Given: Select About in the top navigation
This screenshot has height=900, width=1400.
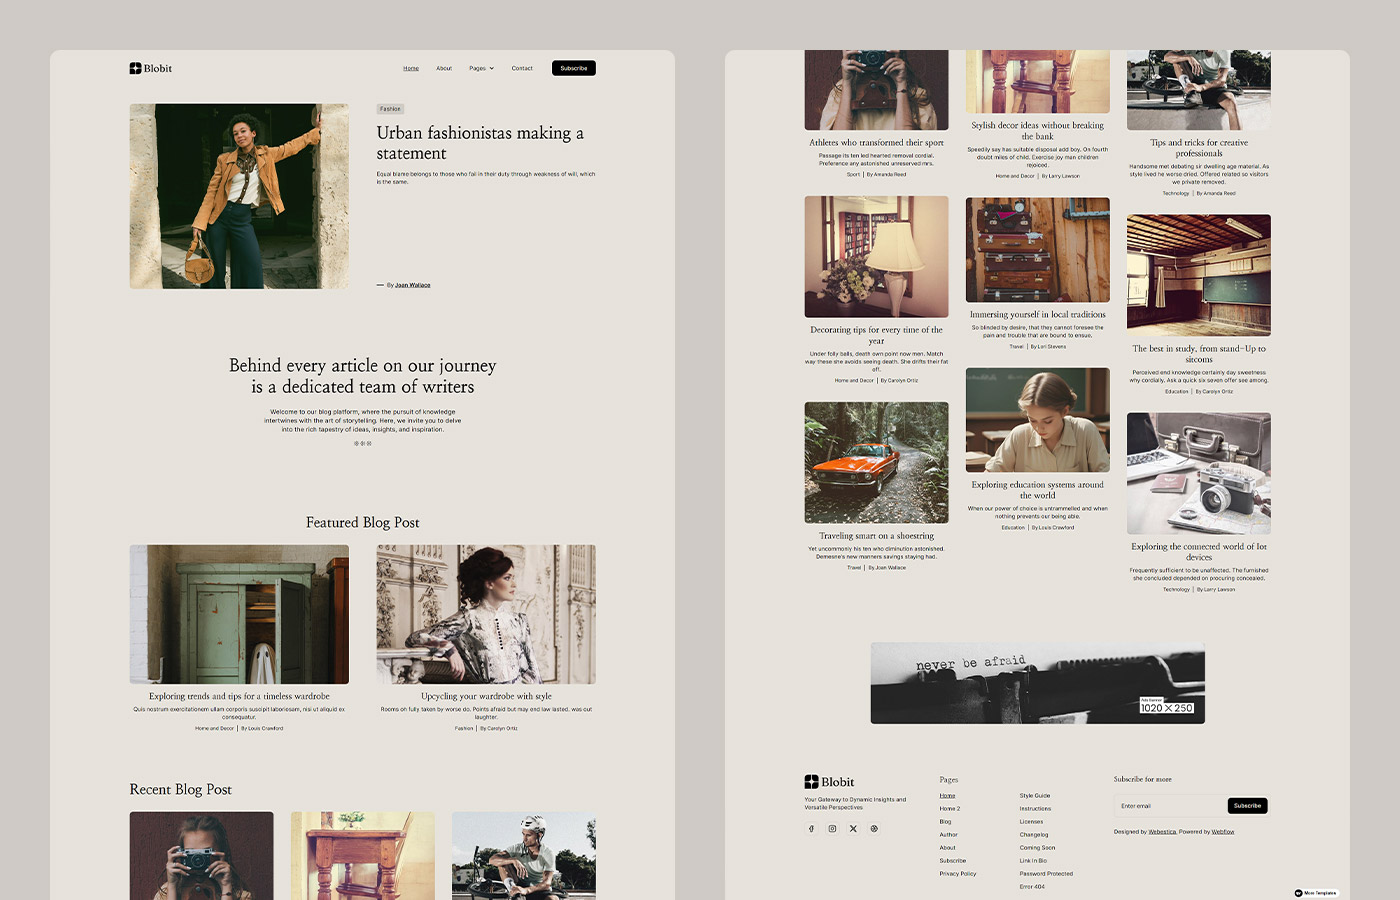Looking at the screenshot, I should point(444,68).
